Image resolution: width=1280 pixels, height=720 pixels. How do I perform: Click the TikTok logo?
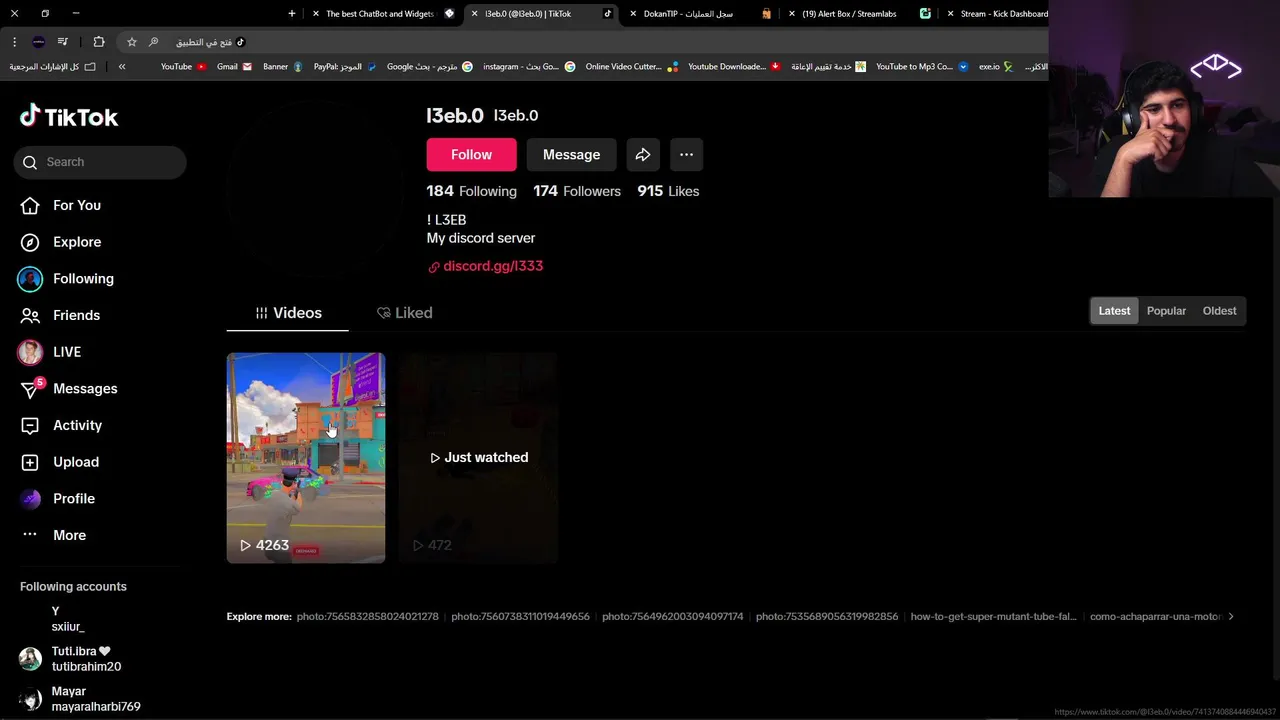coord(69,116)
